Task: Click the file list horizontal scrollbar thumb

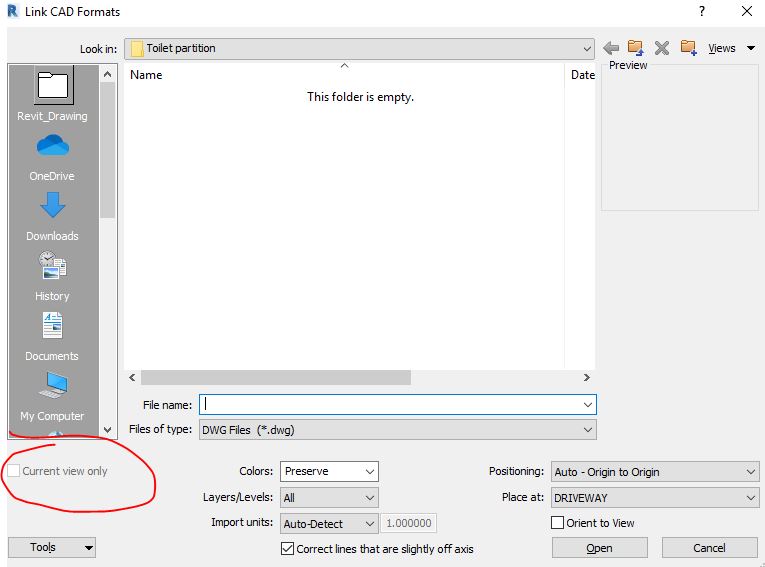Action: click(276, 377)
